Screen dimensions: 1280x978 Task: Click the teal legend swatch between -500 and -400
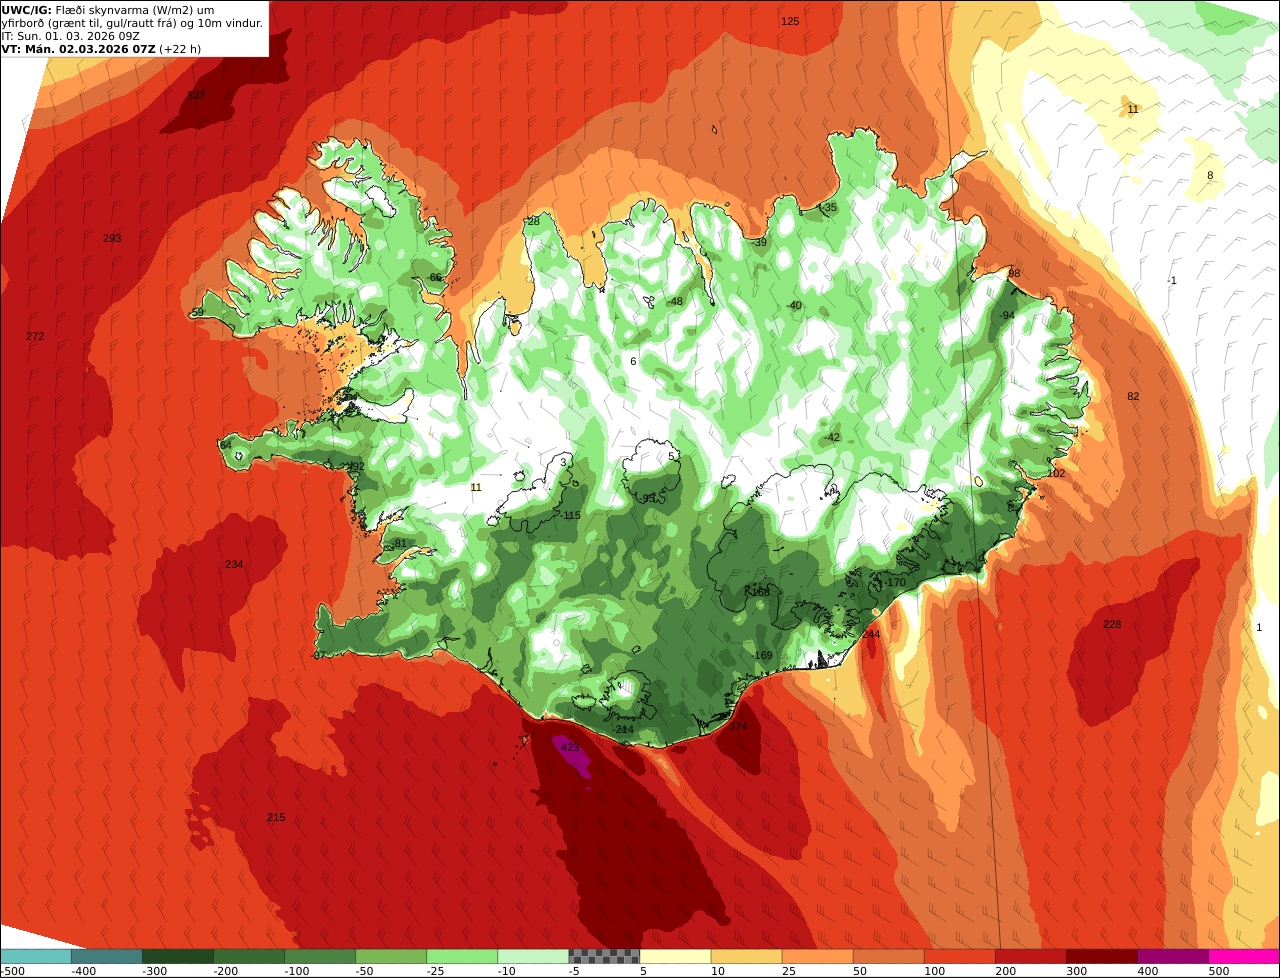(35, 956)
